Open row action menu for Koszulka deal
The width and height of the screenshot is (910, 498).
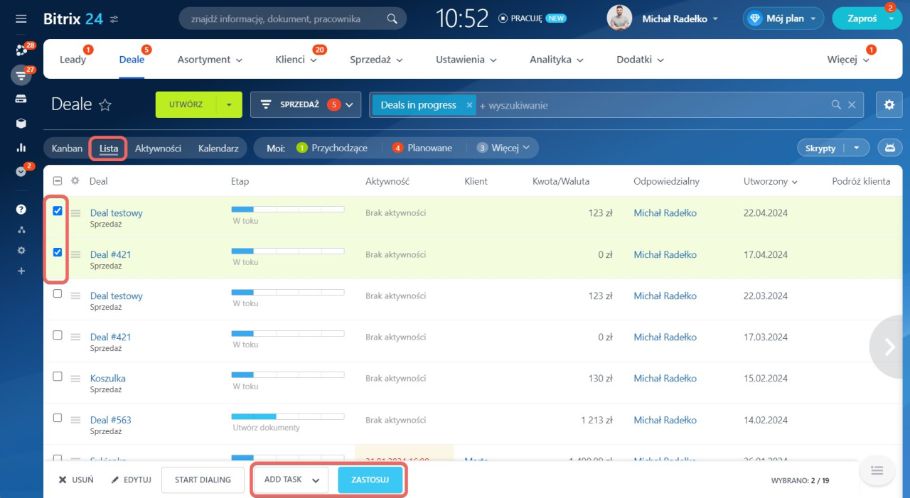tap(75, 378)
